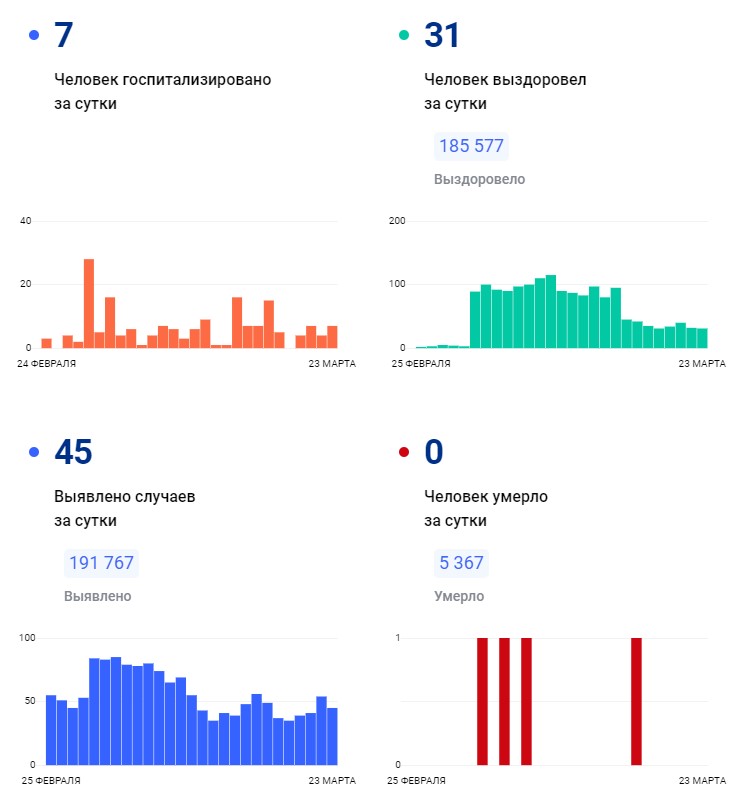
Task: Select the last blue bar in cases chart
Action: 332,736
